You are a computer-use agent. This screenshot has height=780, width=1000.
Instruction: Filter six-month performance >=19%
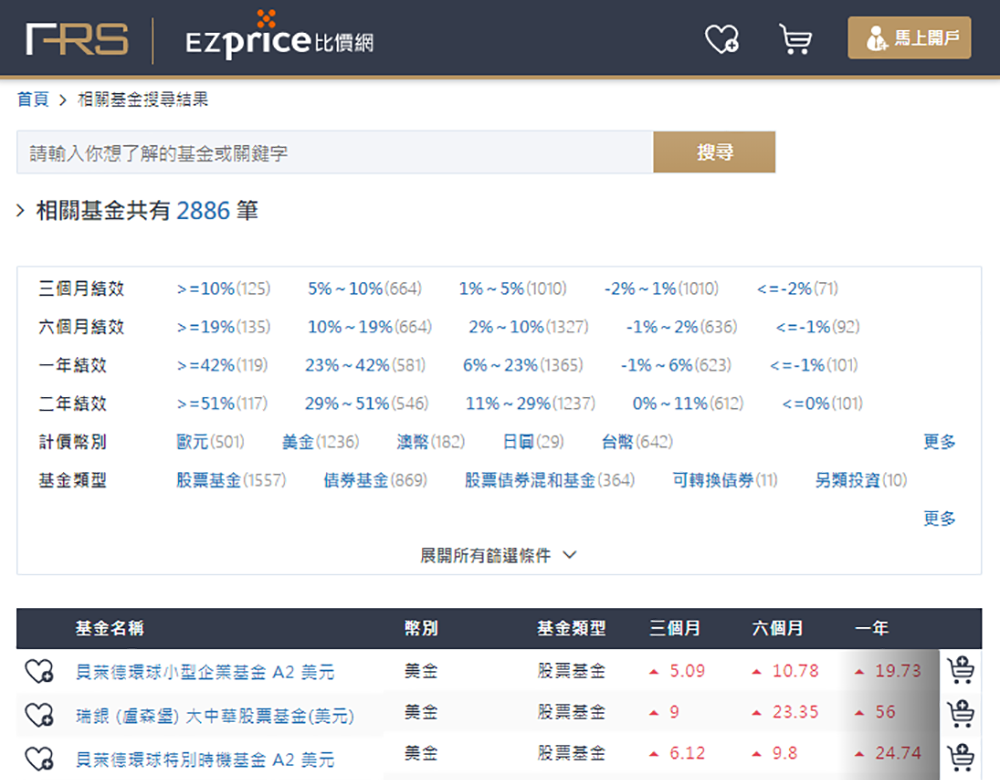point(223,327)
